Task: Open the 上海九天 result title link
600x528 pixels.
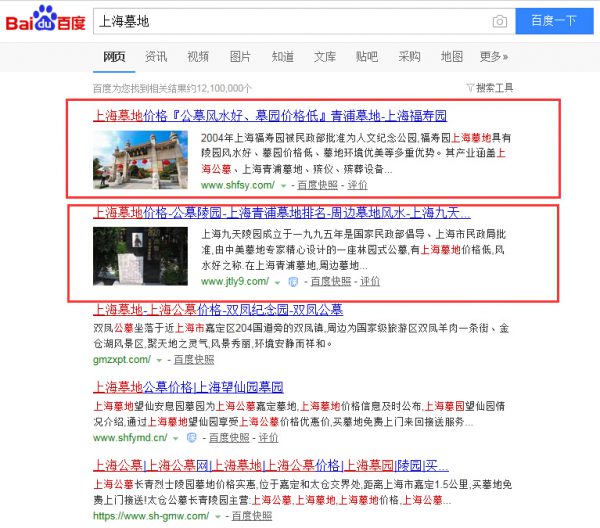Action: point(282,212)
